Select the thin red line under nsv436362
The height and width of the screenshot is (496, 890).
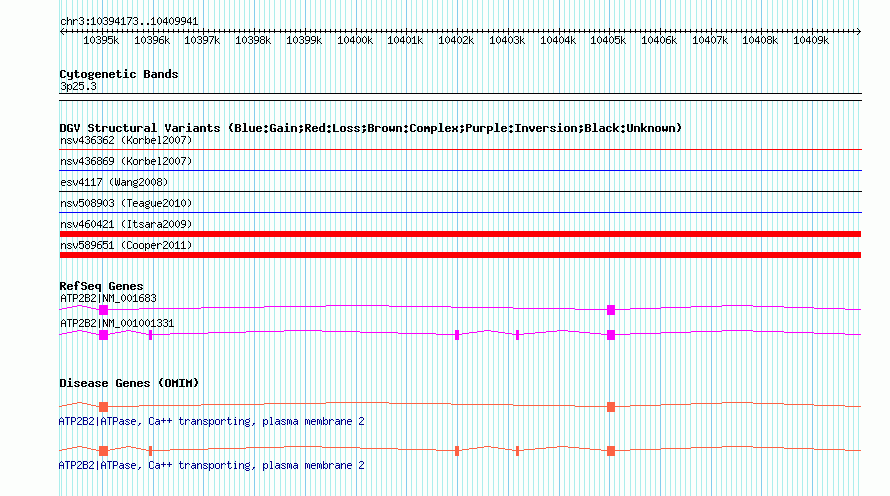click(460, 149)
